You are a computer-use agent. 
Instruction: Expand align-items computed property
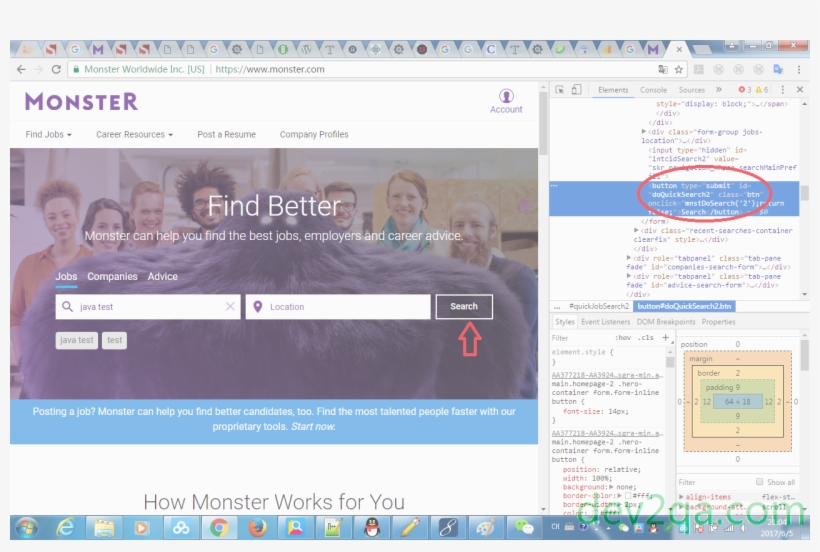pos(681,497)
